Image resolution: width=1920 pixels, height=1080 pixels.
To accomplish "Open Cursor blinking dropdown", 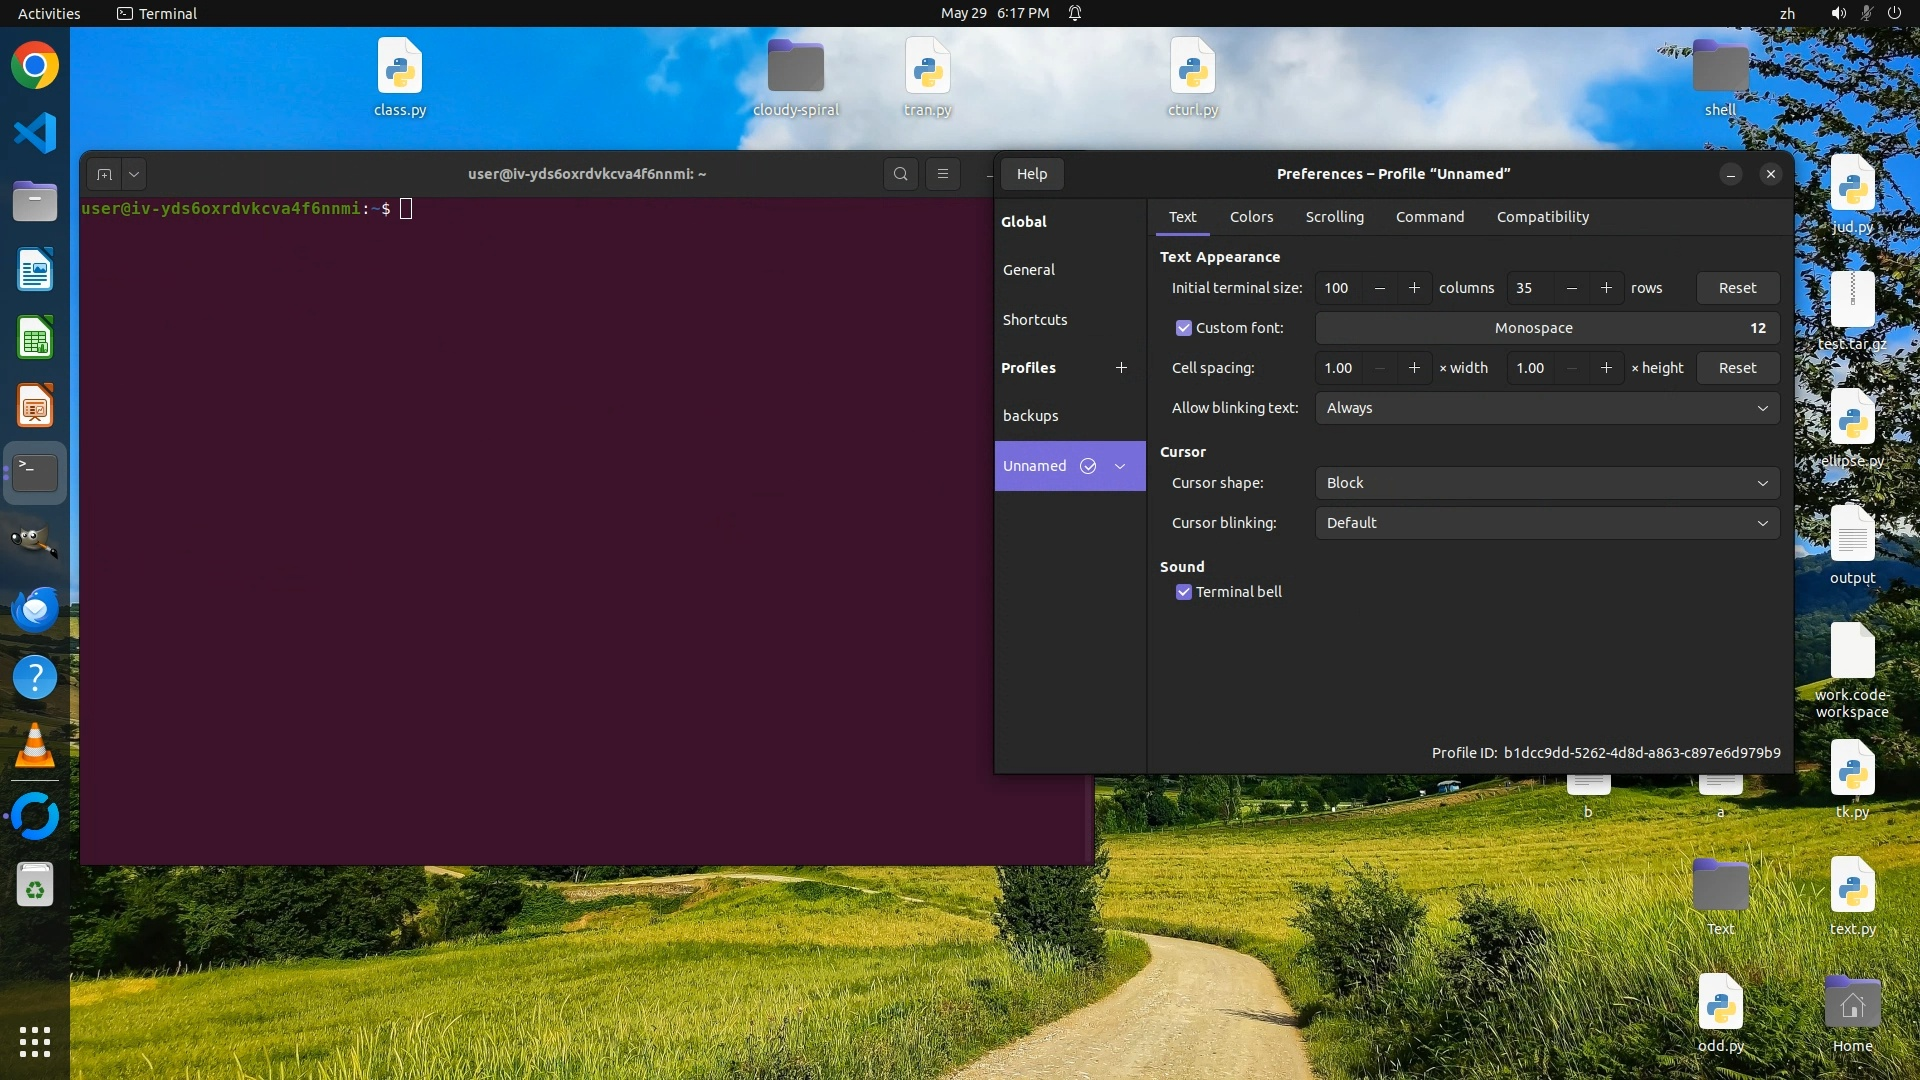I will [x=1546, y=523].
